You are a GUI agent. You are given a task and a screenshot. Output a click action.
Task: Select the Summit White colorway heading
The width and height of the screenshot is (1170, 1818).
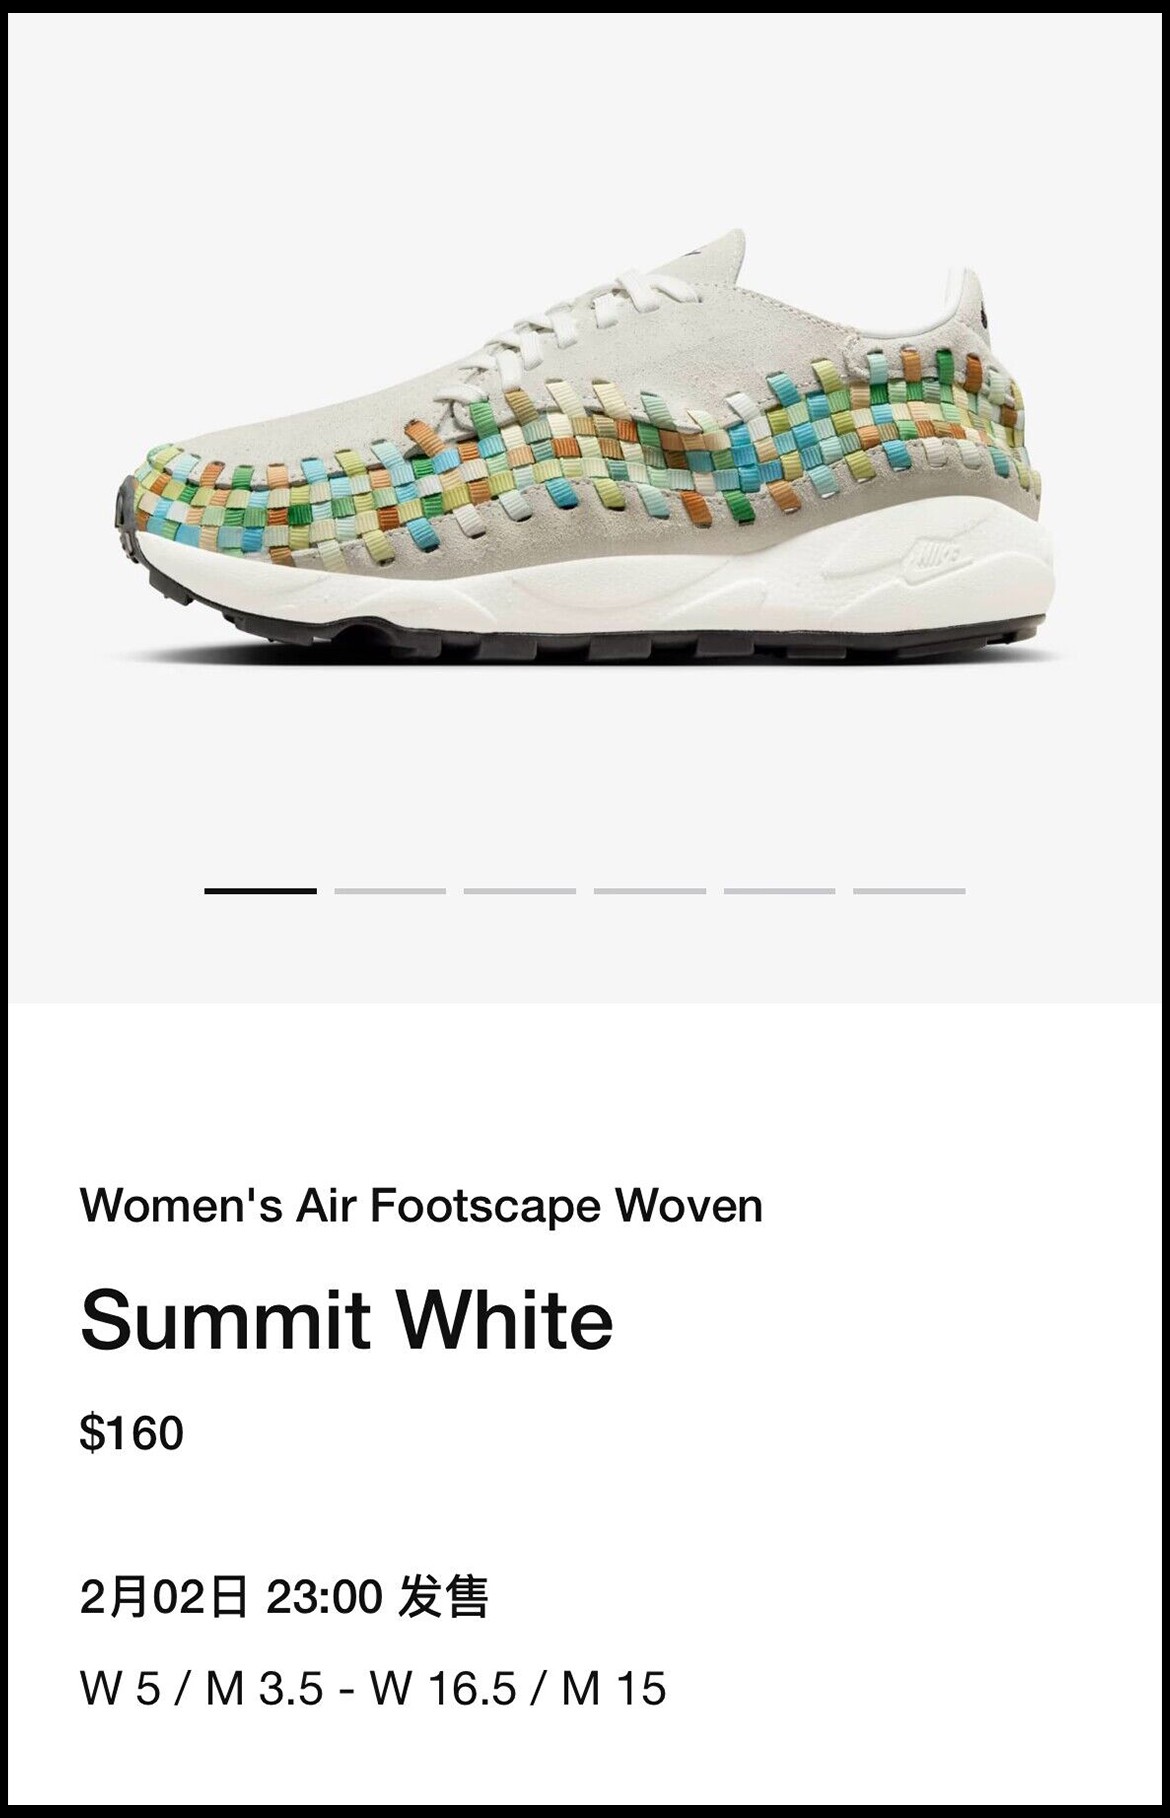tap(346, 1319)
